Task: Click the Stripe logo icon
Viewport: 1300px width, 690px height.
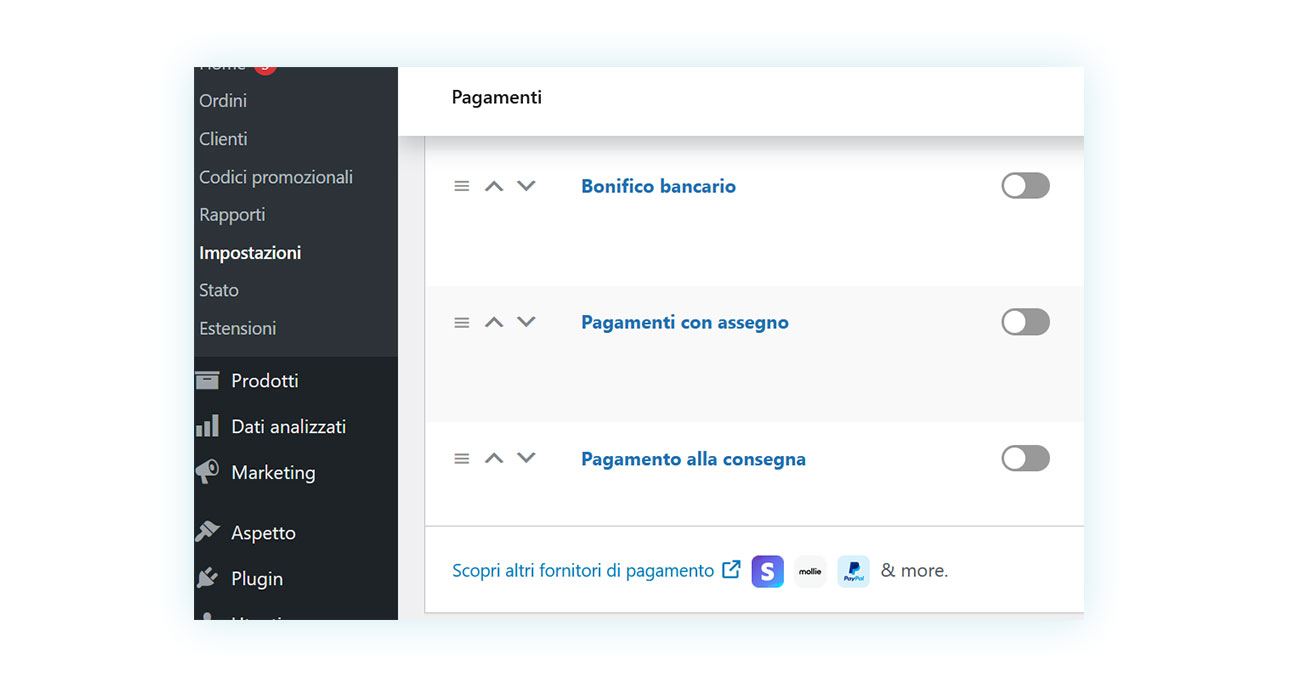Action: pyautogui.click(x=768, y=571)
